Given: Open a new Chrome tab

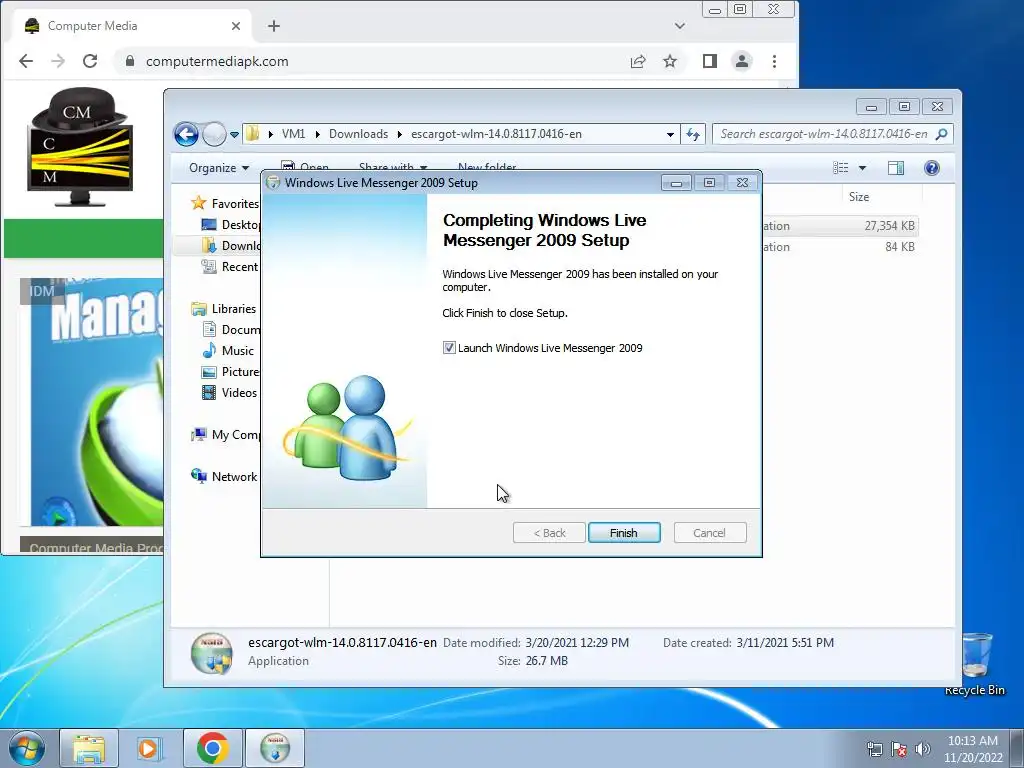Looking at the screenshot, I should pos(274,26).
